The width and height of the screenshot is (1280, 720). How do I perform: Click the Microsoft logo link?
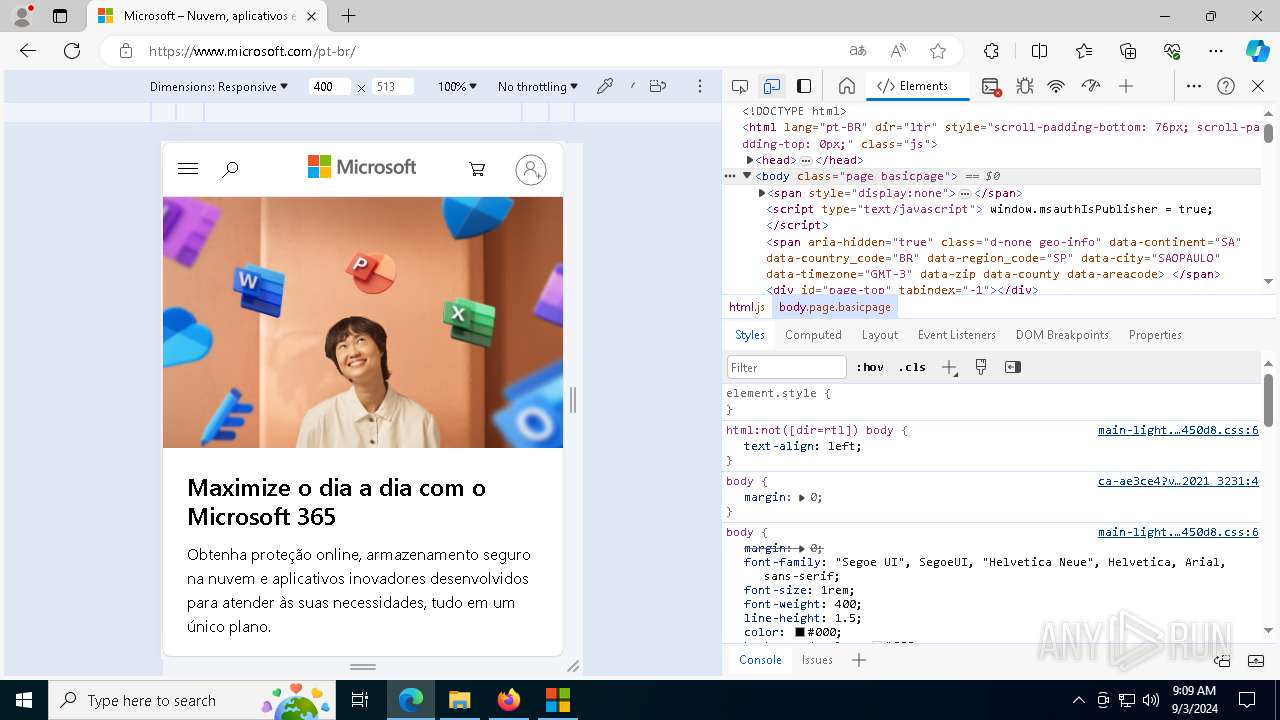[362, 167]
